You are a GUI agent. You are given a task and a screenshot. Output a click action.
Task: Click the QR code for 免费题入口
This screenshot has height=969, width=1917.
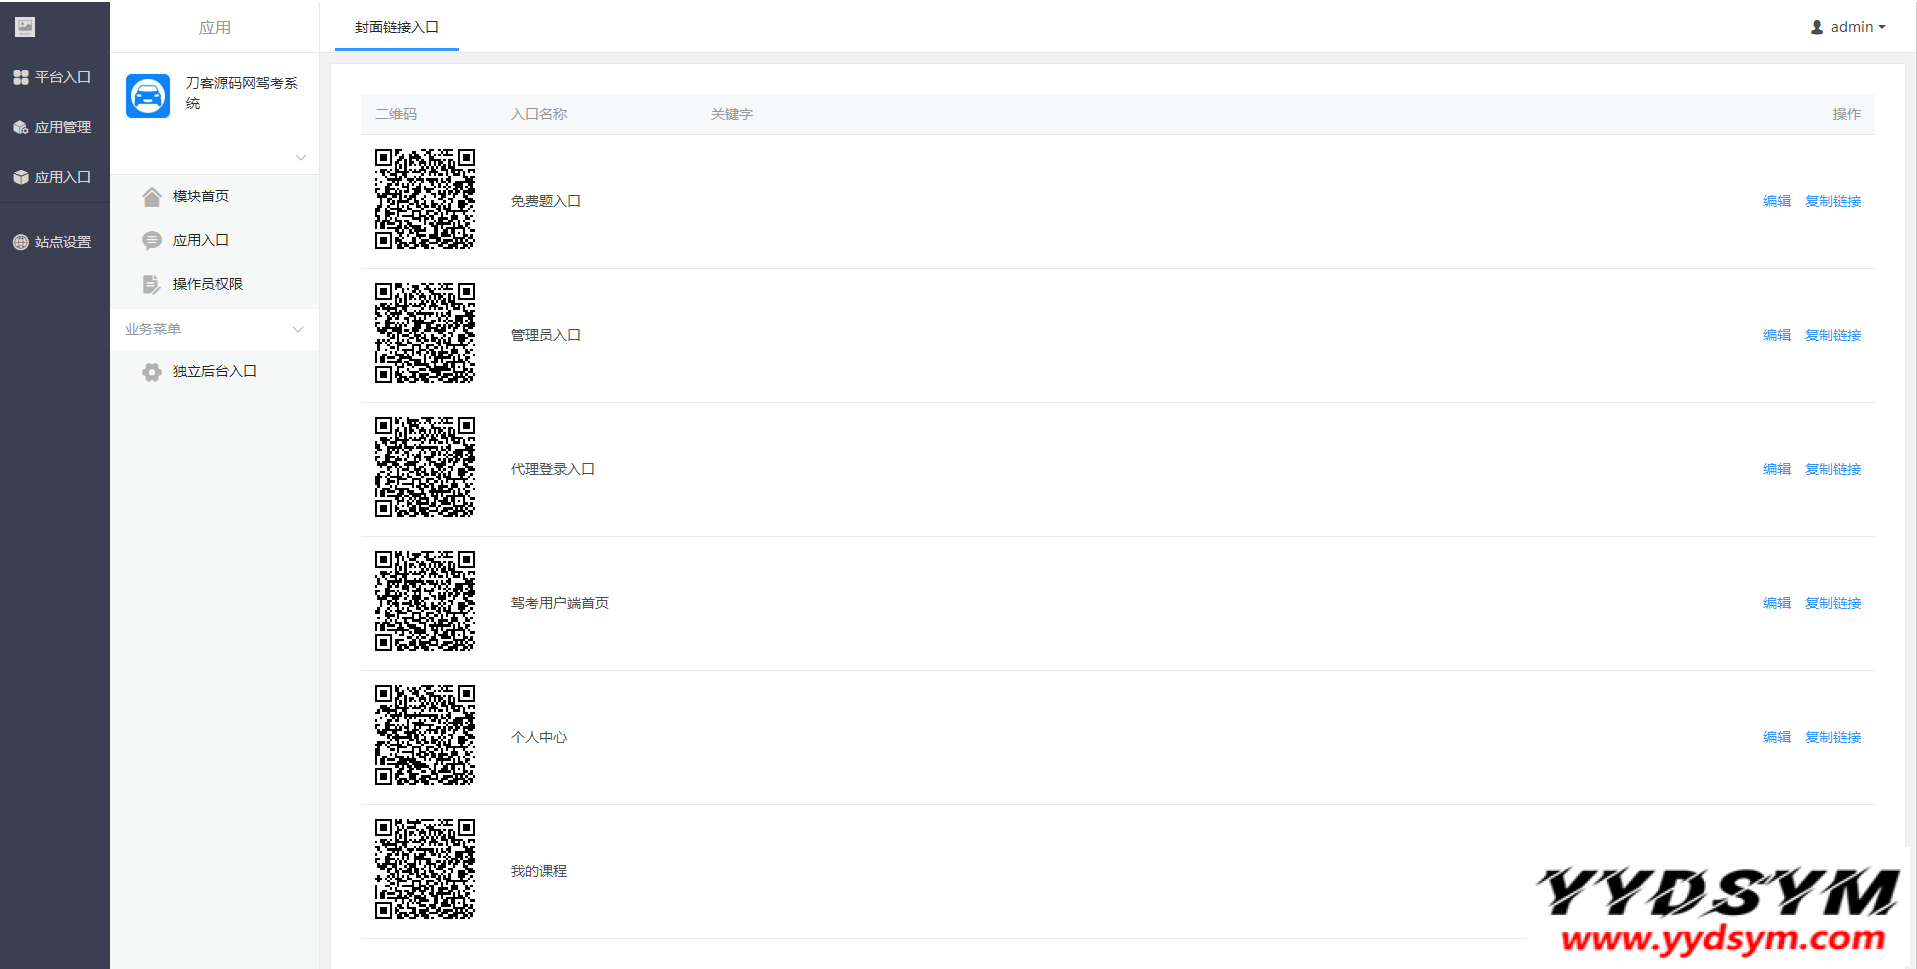[x=425, y=199]
